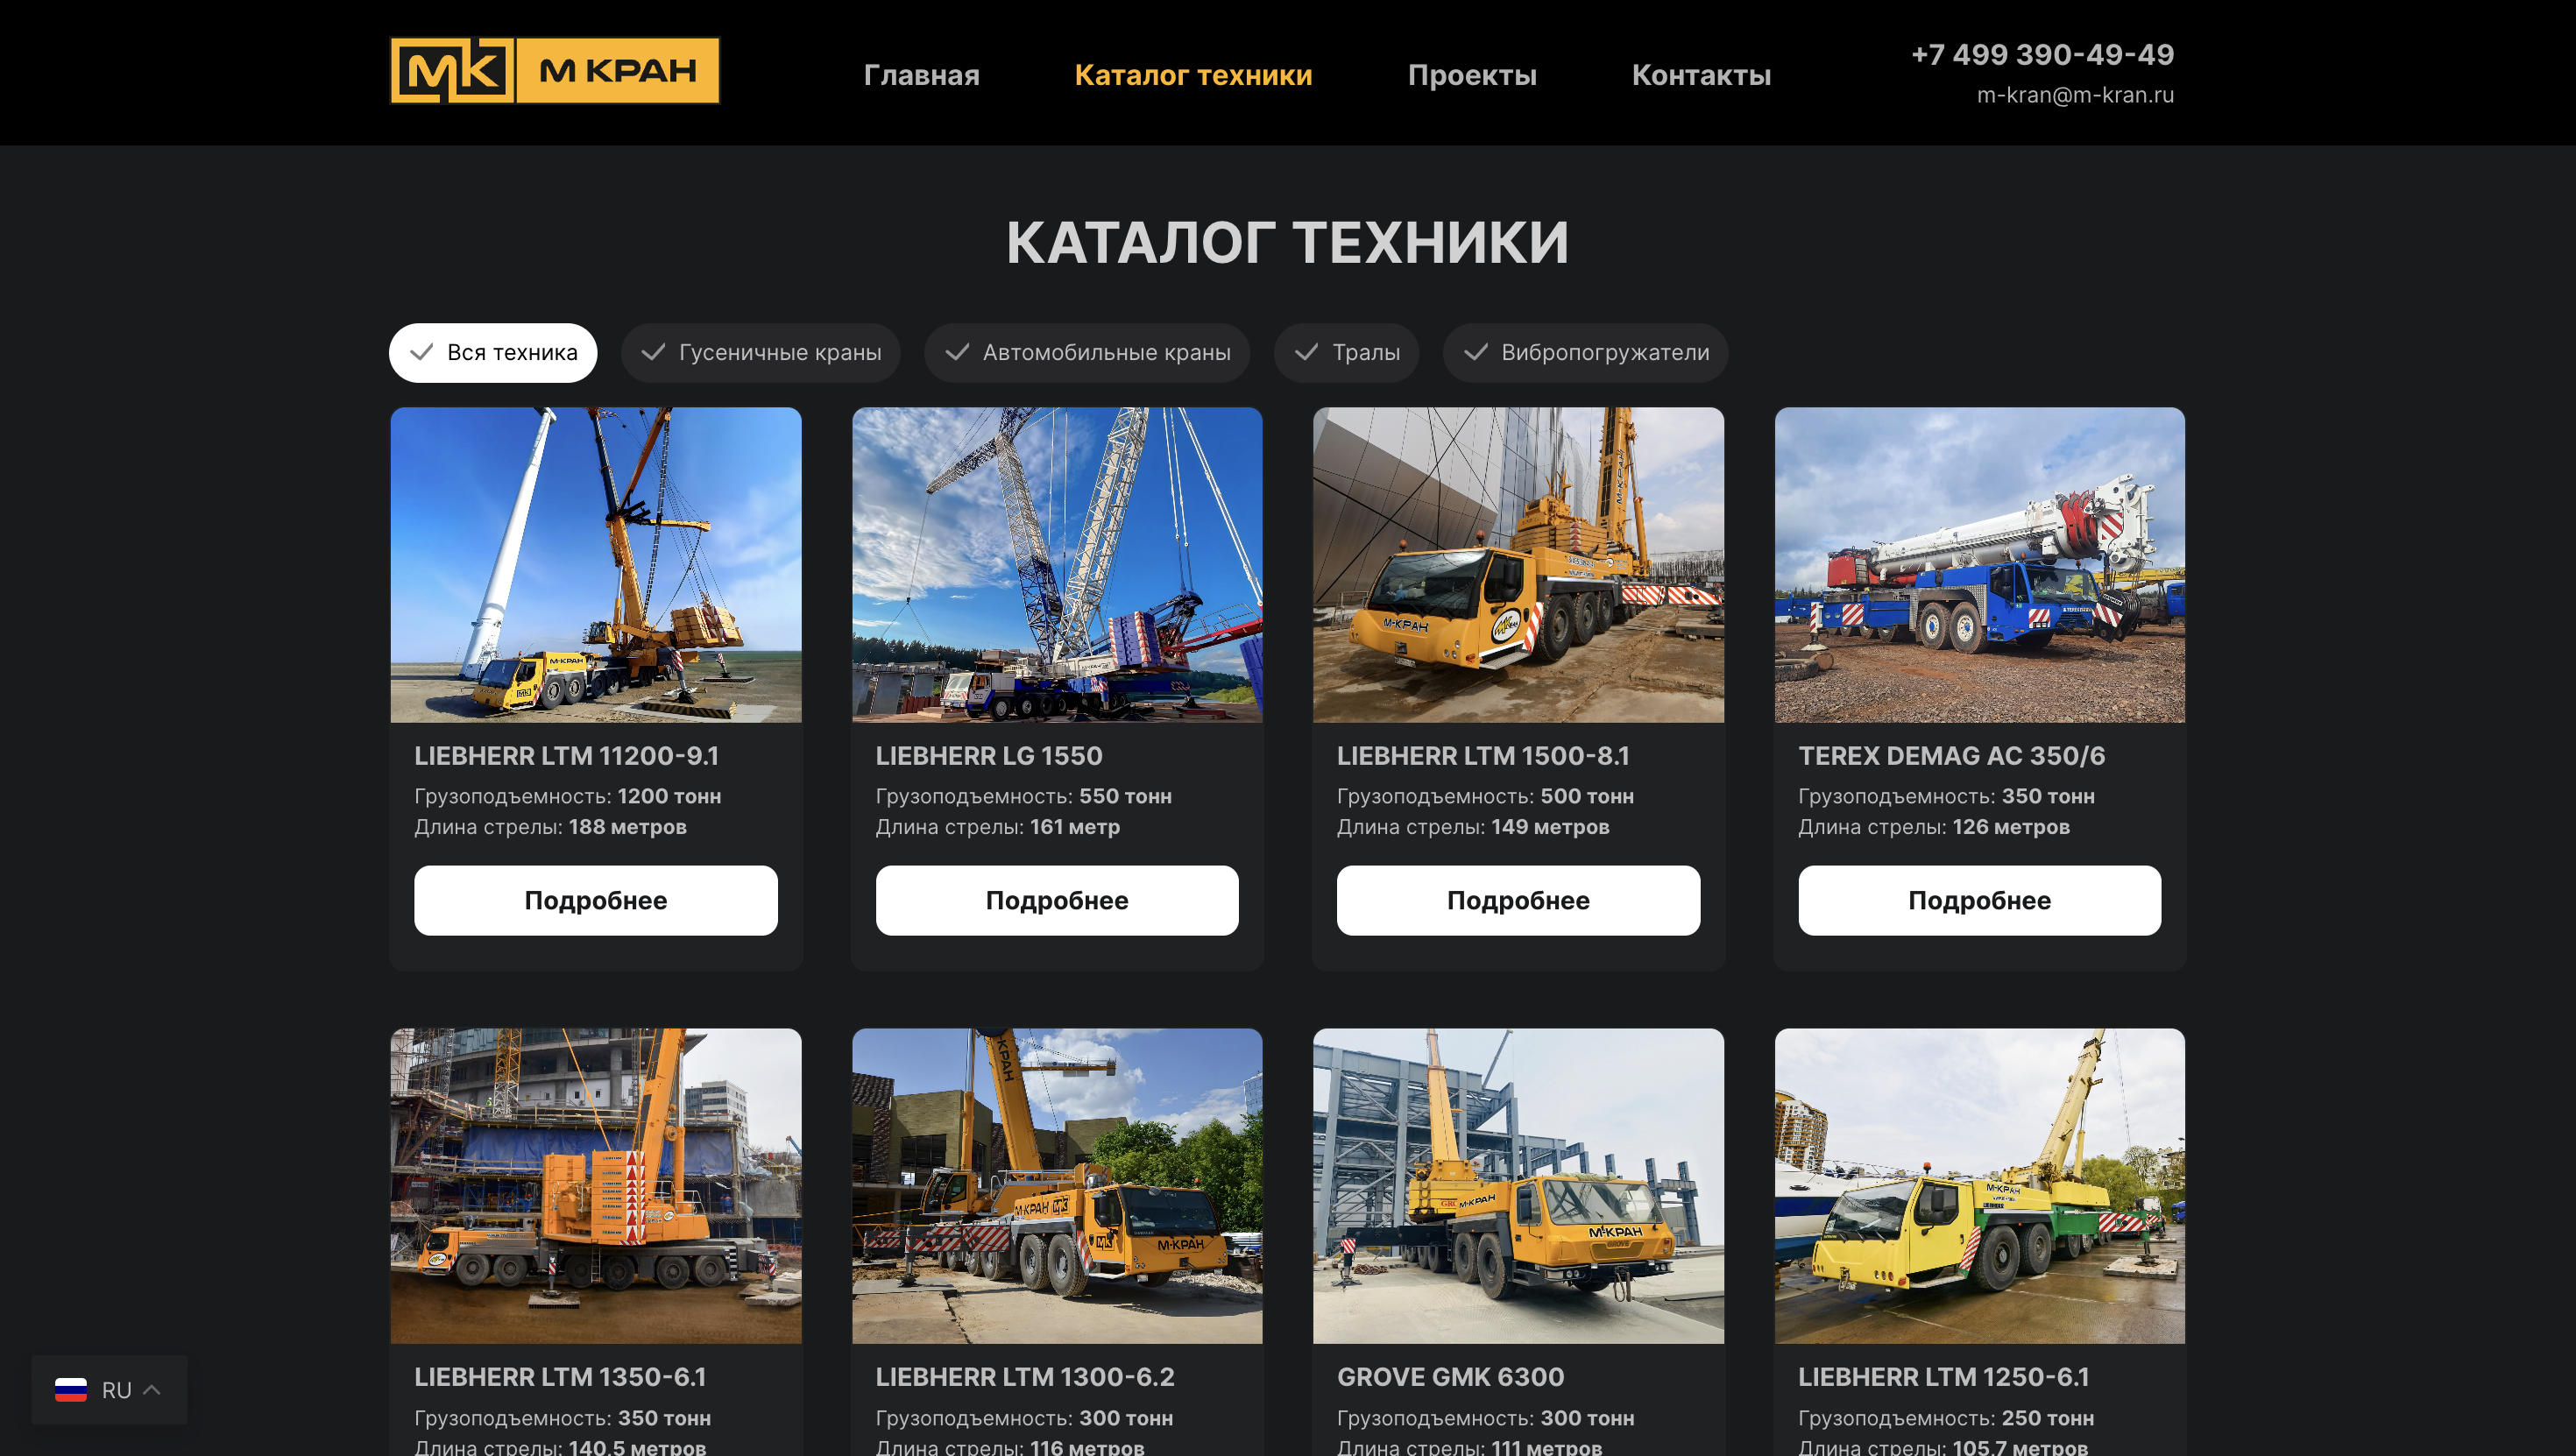Viewport: 2576px width, 1456px height.
Task: Toggle the Гусеничные краны filter
Action: tap(760, 352)
